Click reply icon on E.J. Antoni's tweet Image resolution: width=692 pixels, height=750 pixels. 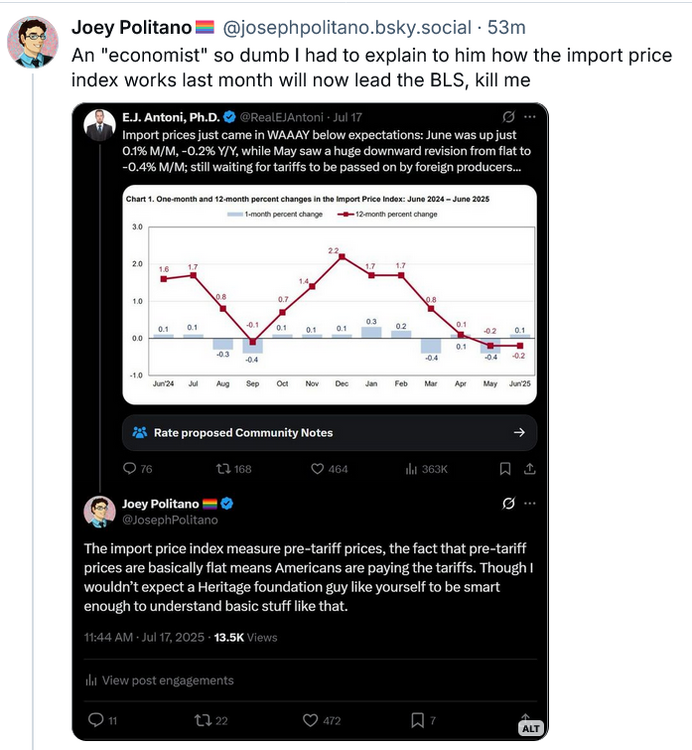click(x=129, y=468)
